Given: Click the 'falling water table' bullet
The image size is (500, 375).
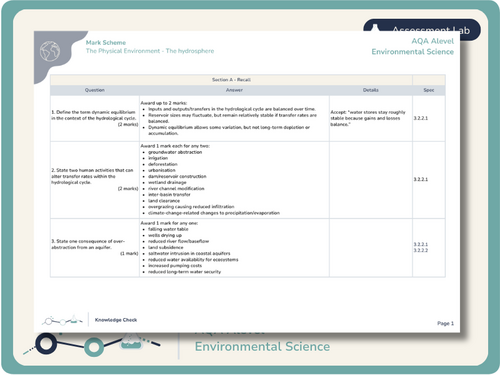Looking at the screenshot, I should pyautogui.click(x=168, y=229).
